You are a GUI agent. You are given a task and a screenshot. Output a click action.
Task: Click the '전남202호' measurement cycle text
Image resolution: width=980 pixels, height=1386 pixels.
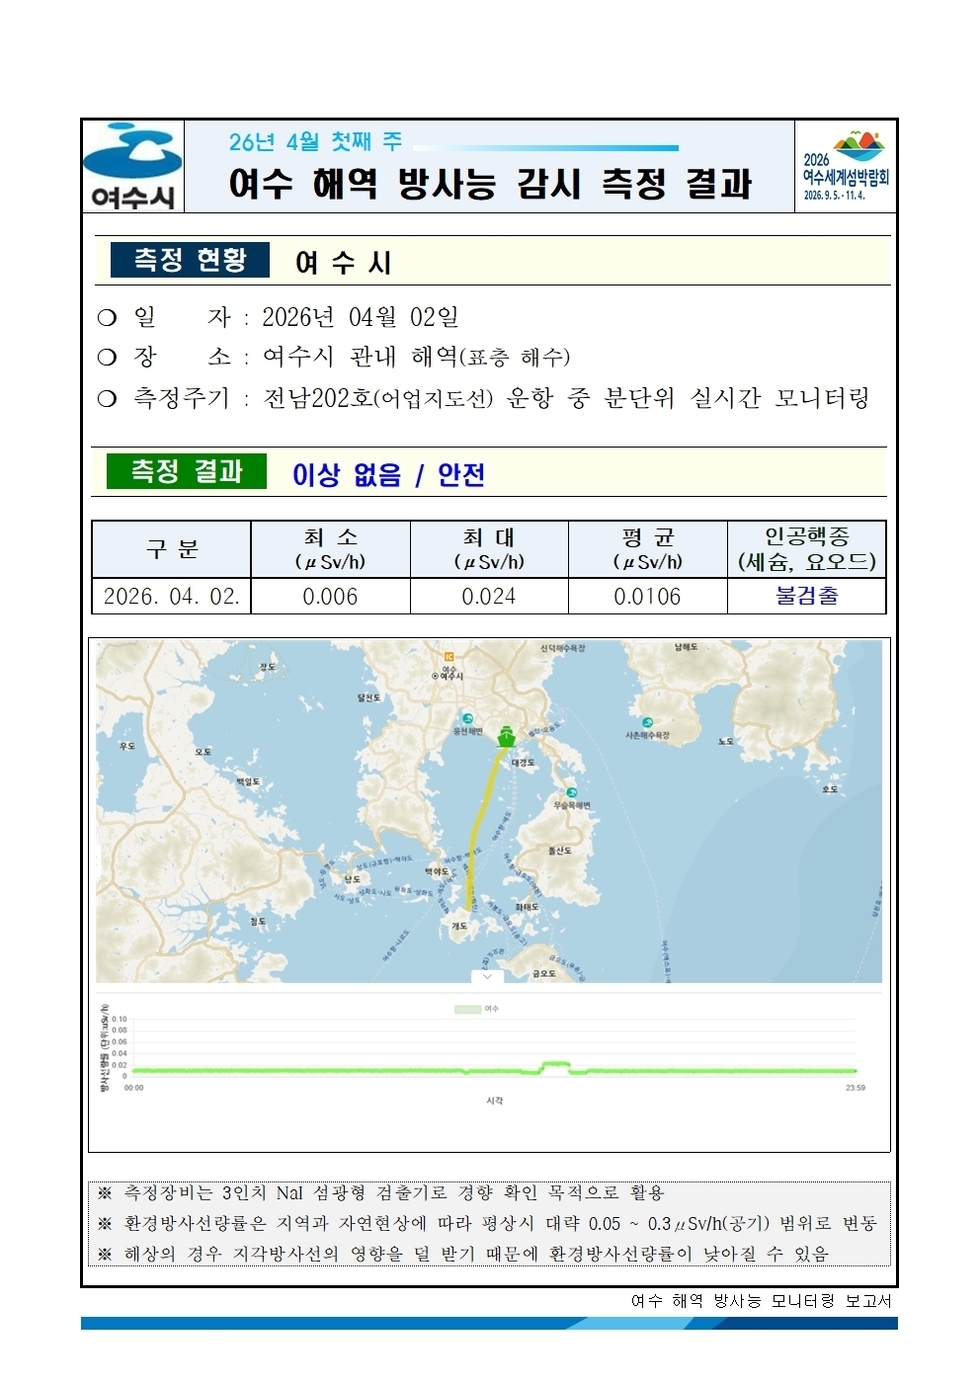pos(317,398)
